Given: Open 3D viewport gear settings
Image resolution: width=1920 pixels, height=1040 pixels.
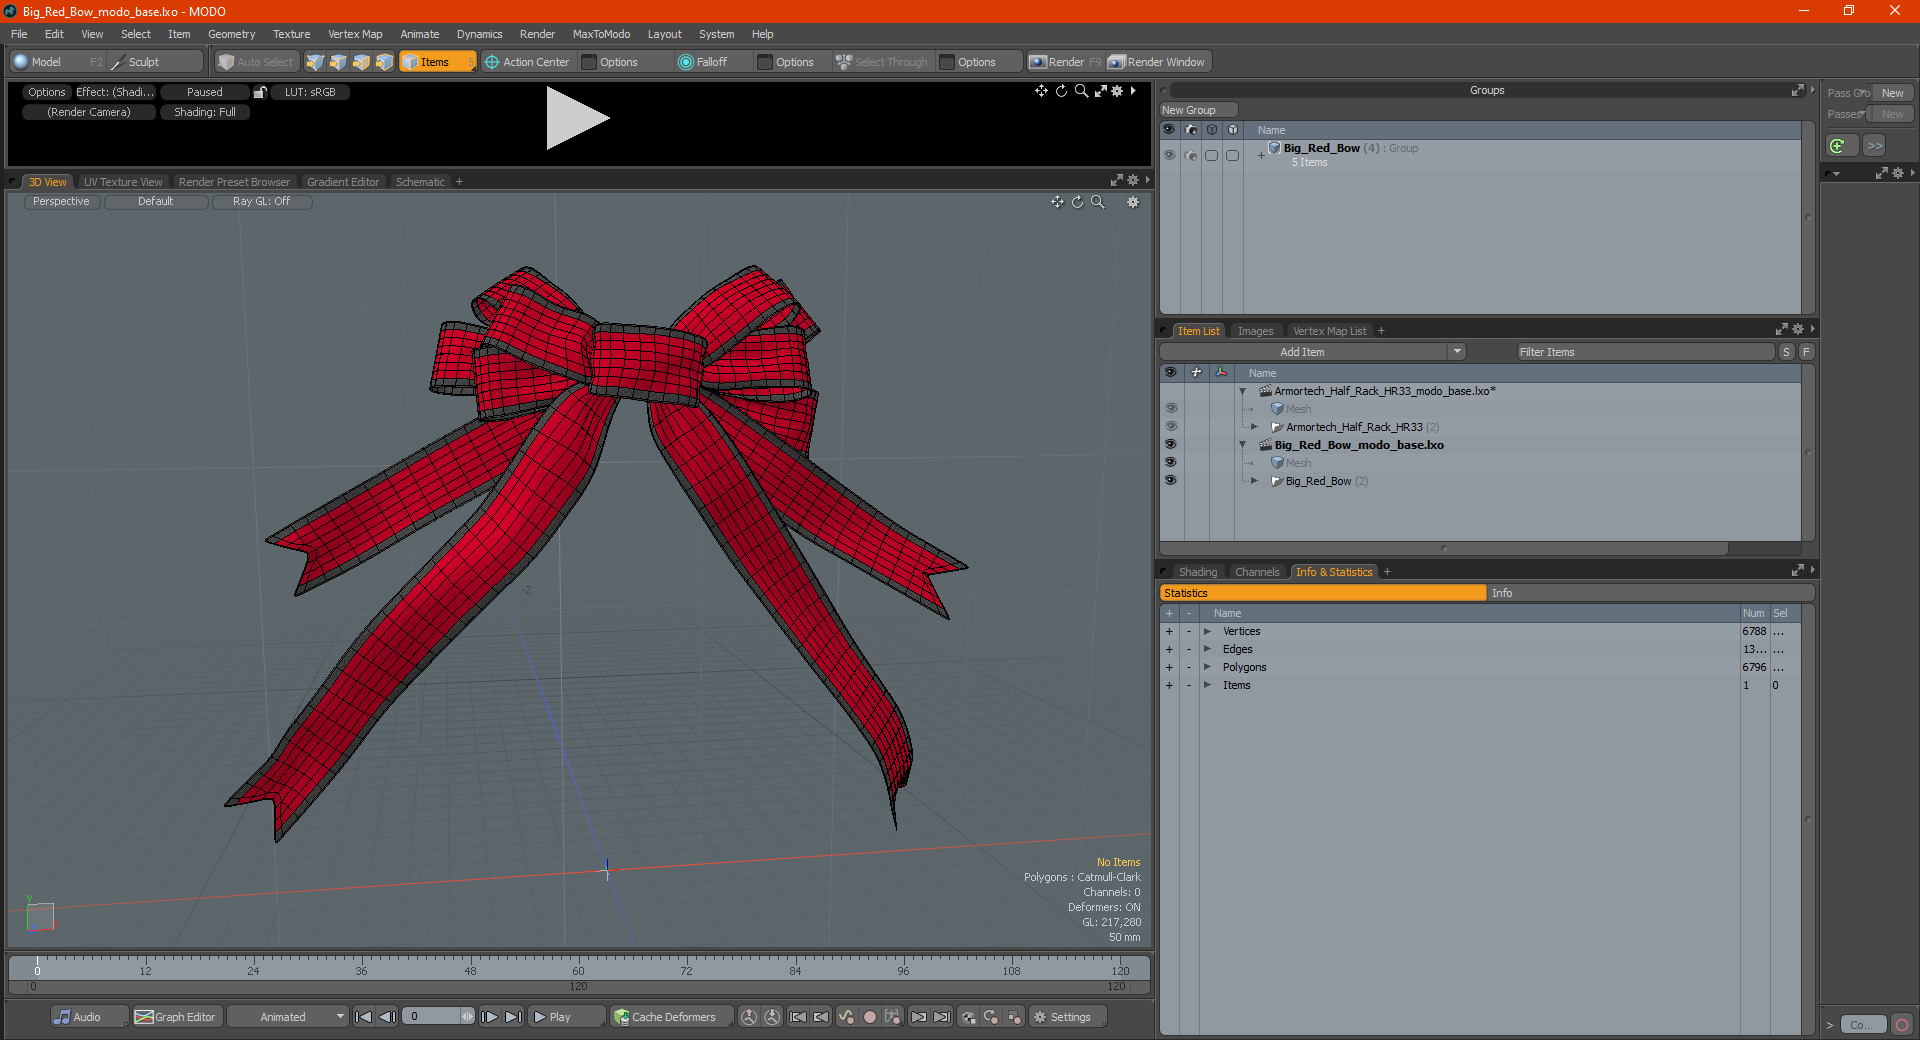Looking at the screenshot, I should pyautogui.click(x=1133, y=202).
